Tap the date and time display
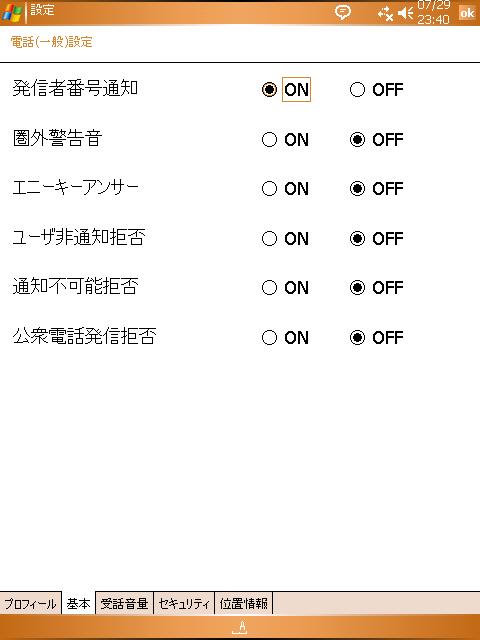 tap(433, 12)
